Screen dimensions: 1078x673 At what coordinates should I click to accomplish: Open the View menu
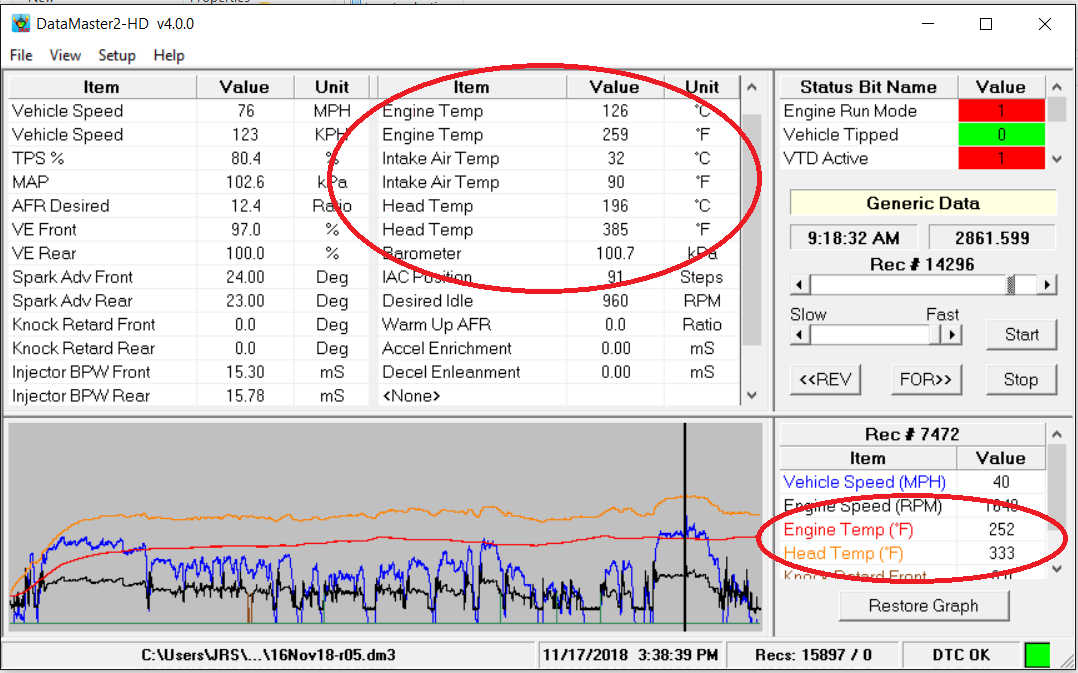65,55
